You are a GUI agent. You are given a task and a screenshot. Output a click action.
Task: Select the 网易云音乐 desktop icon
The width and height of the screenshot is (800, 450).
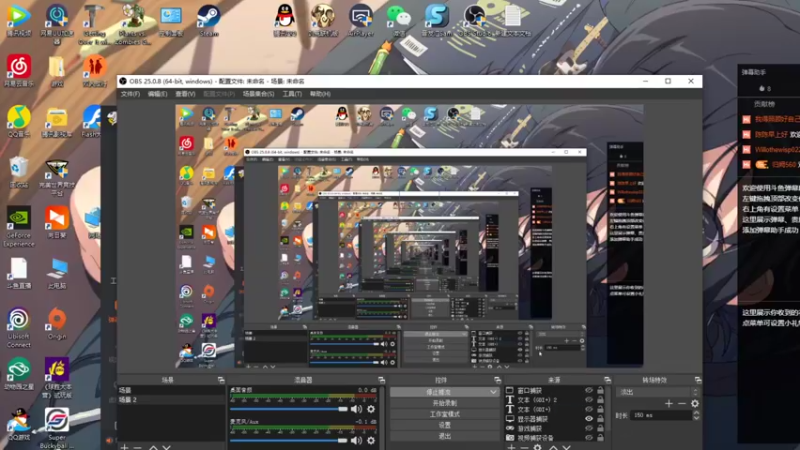19,71
